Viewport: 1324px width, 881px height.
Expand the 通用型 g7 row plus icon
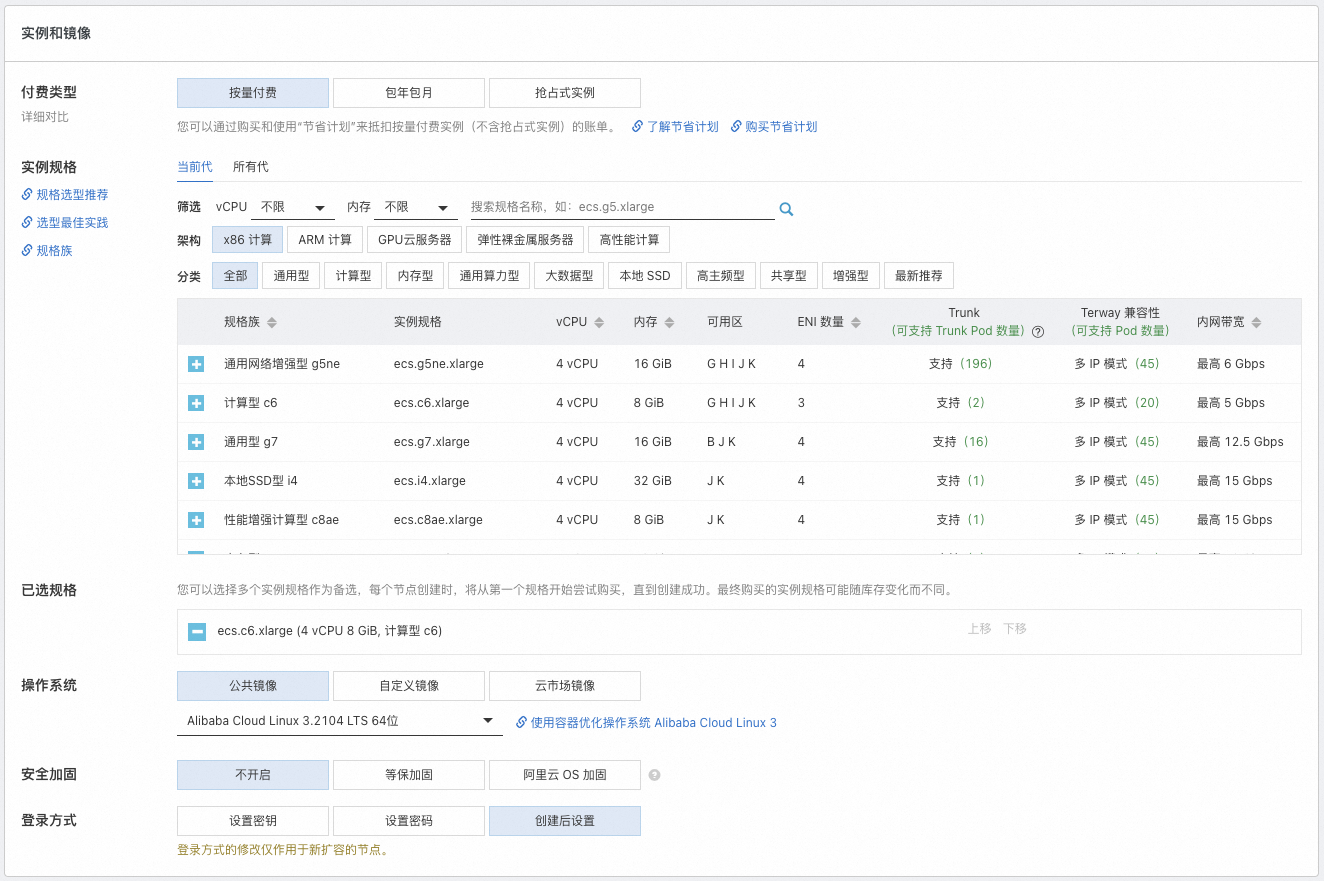pos(196,442)
